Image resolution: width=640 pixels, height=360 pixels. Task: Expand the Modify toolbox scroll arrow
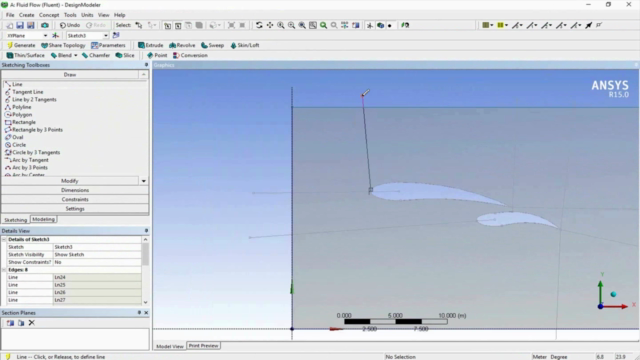pos(144,181)
